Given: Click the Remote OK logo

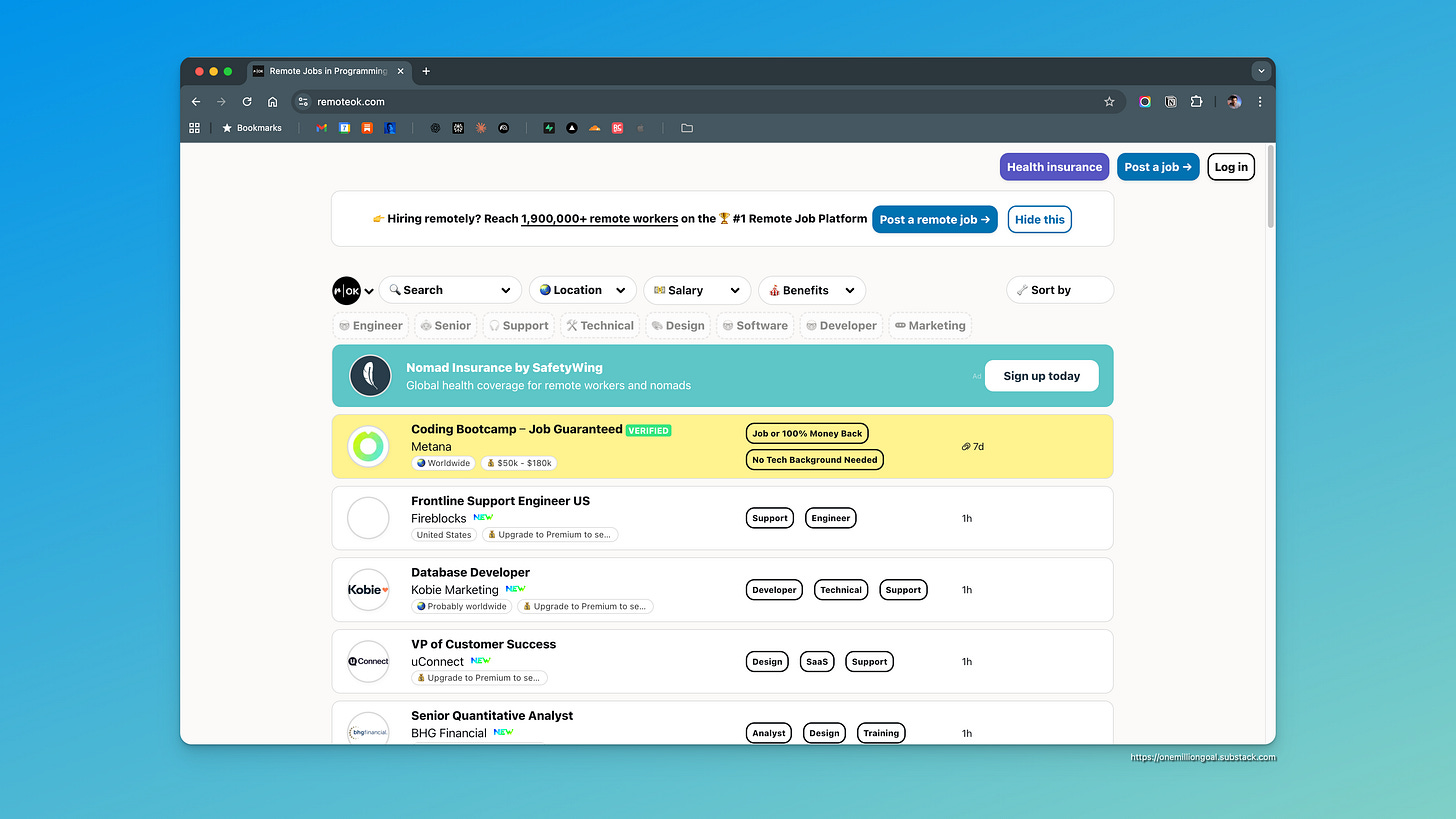Looking at the screenshot, I should click(346, 290).
